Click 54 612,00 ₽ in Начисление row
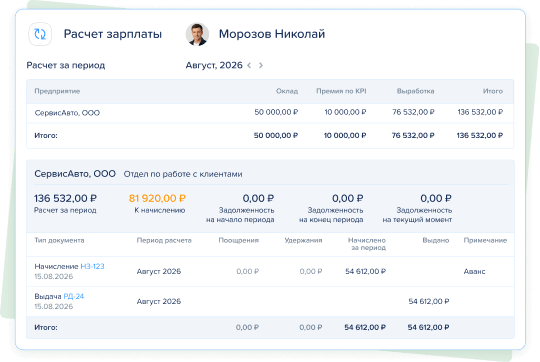 [x=365, y=271]
